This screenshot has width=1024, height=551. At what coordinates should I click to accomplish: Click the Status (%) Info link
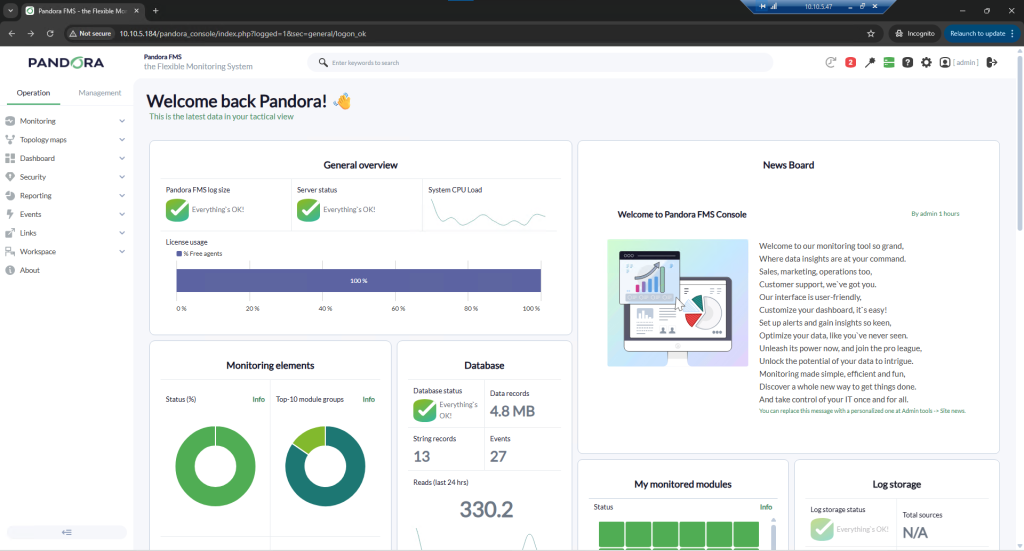(x=259, y=399)
